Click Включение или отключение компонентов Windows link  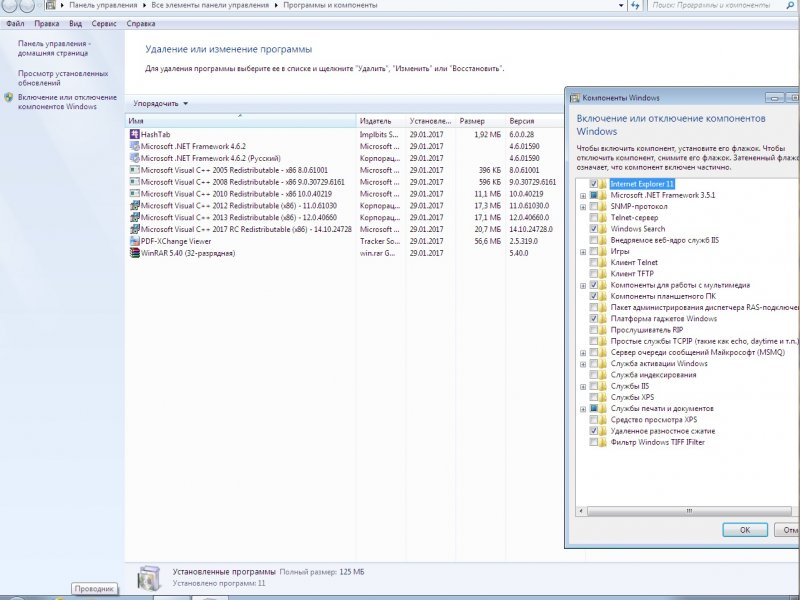pyautogui.click(x=67, y=102)
